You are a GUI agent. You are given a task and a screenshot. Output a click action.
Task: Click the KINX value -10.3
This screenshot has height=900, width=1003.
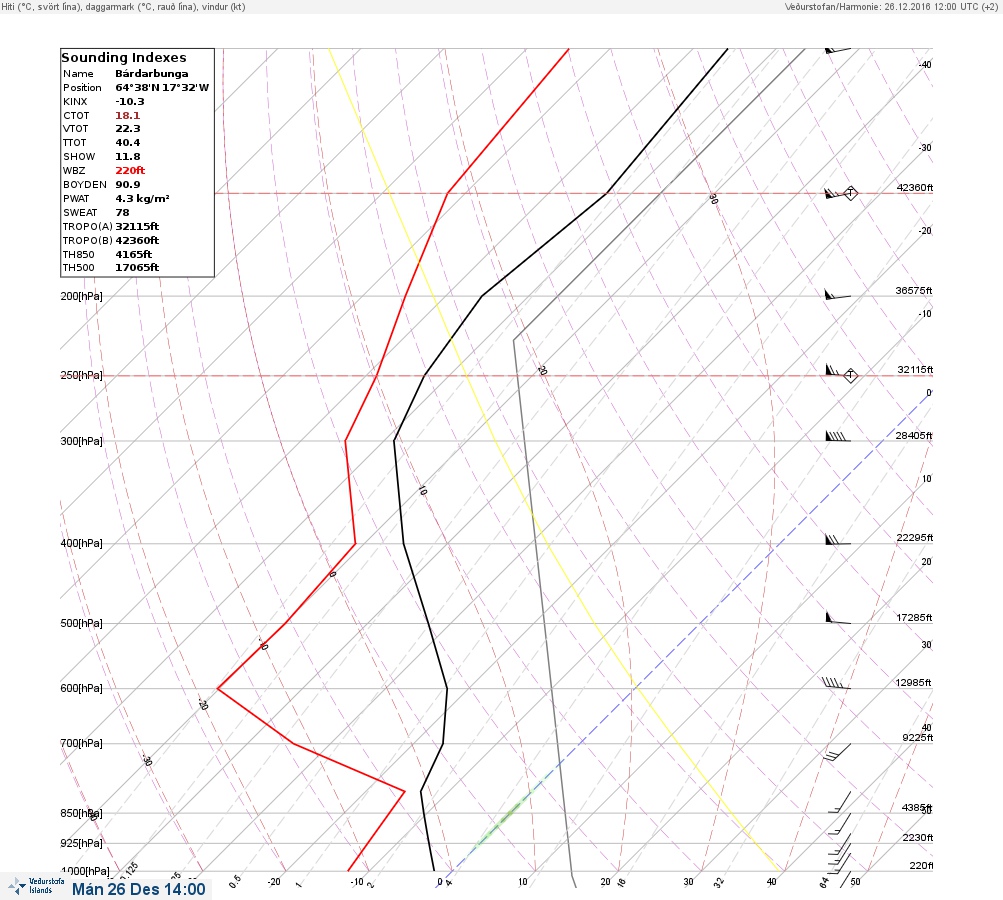point(130,102)
